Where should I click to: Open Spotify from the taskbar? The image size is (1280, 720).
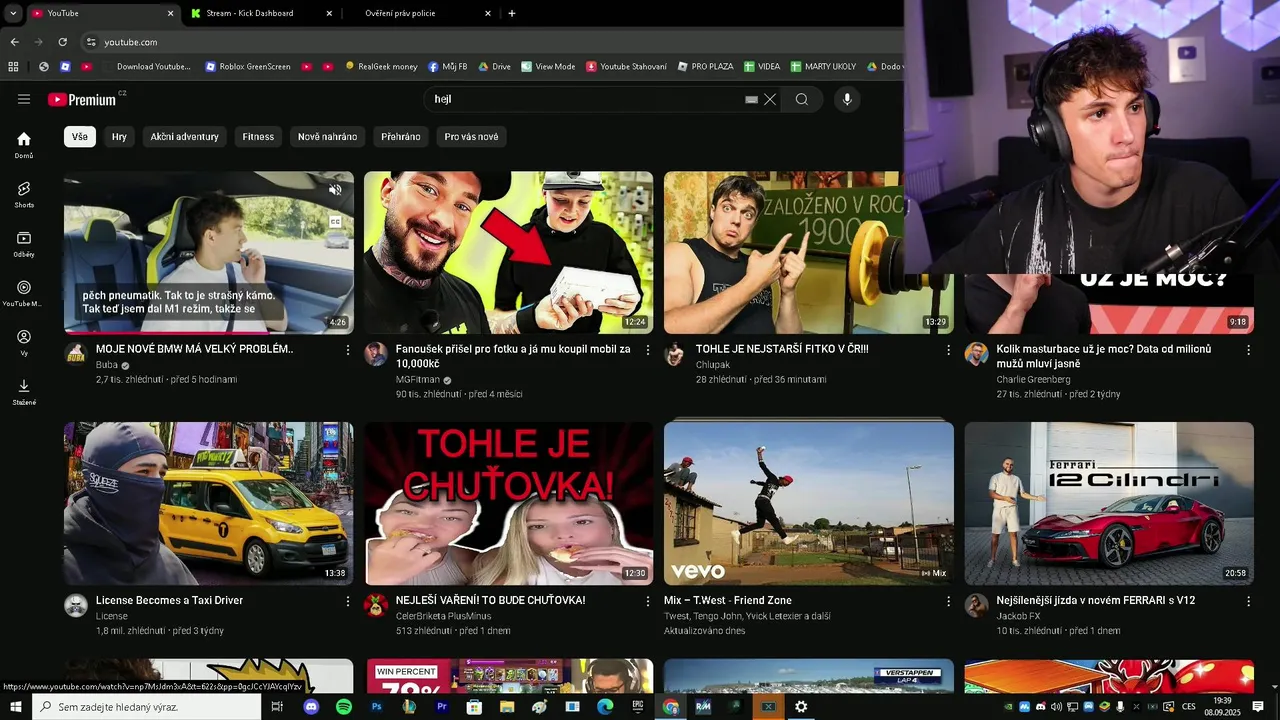tap(344, 707)
